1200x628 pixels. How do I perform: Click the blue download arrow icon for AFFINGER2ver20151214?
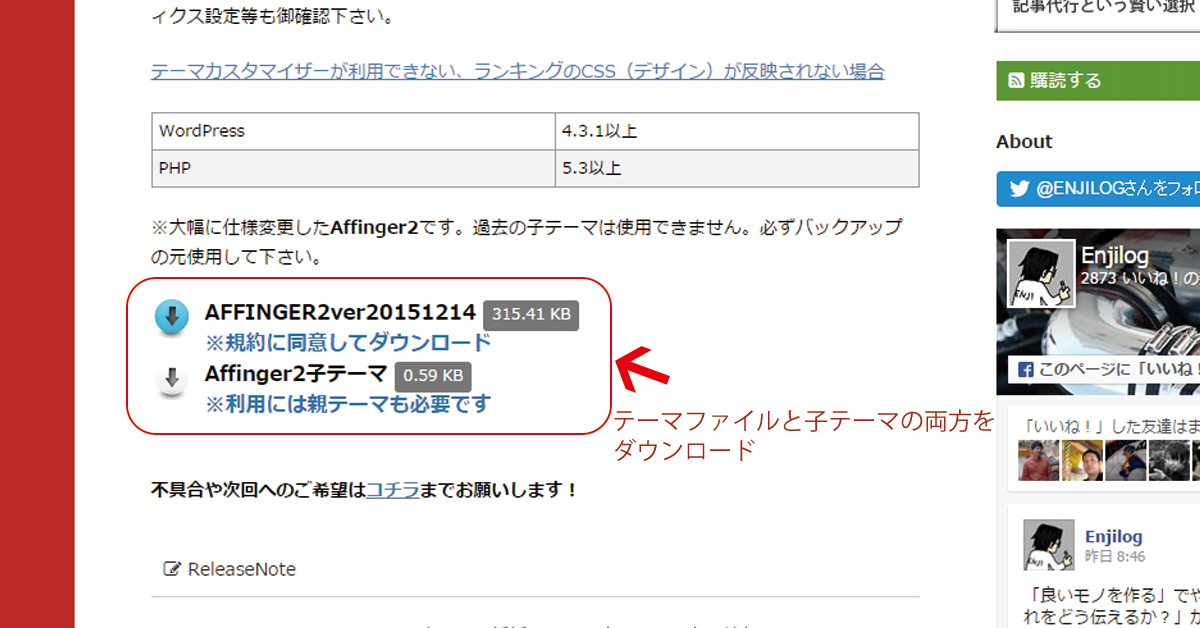(x=172, y=316)
